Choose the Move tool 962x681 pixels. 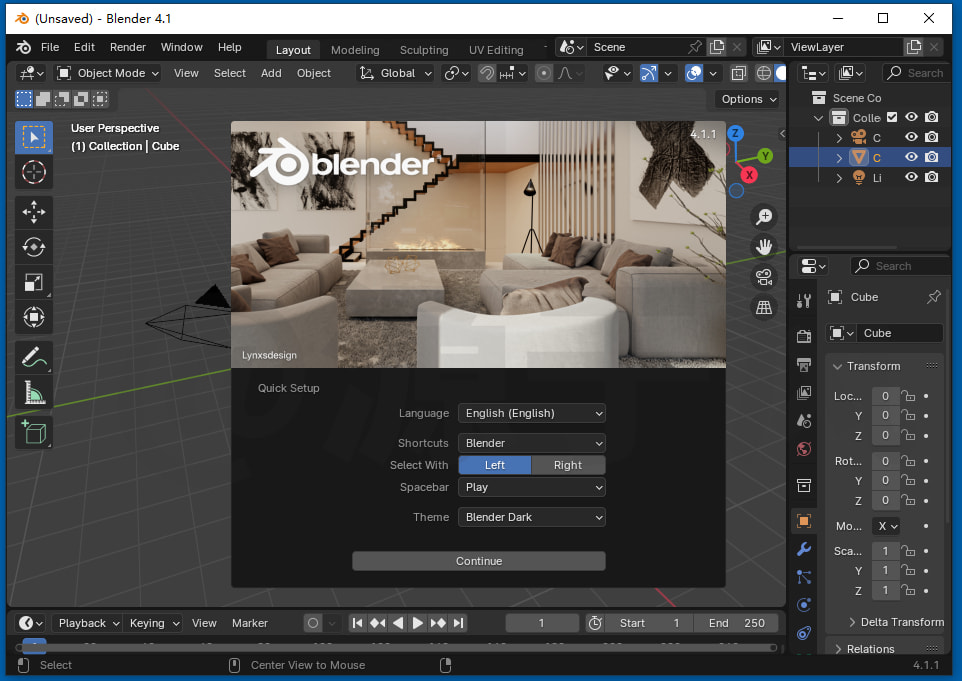coord(34,212)
